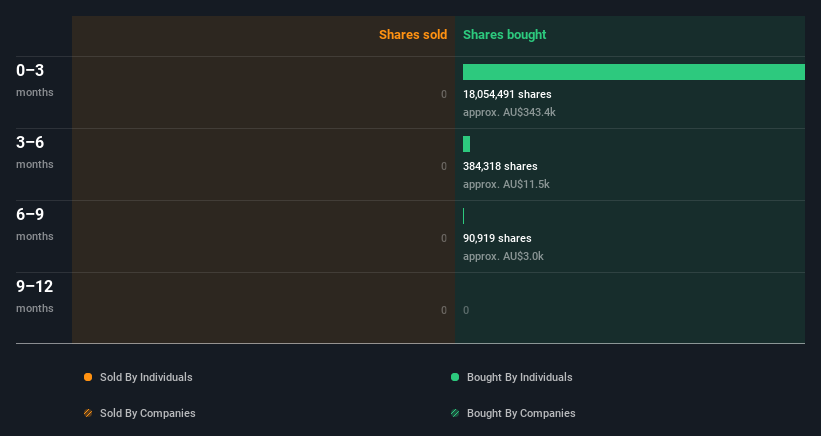Click the shares sold zero in 0–3 months row
This screenshot has width=821, height=436.
click(443, 94)
